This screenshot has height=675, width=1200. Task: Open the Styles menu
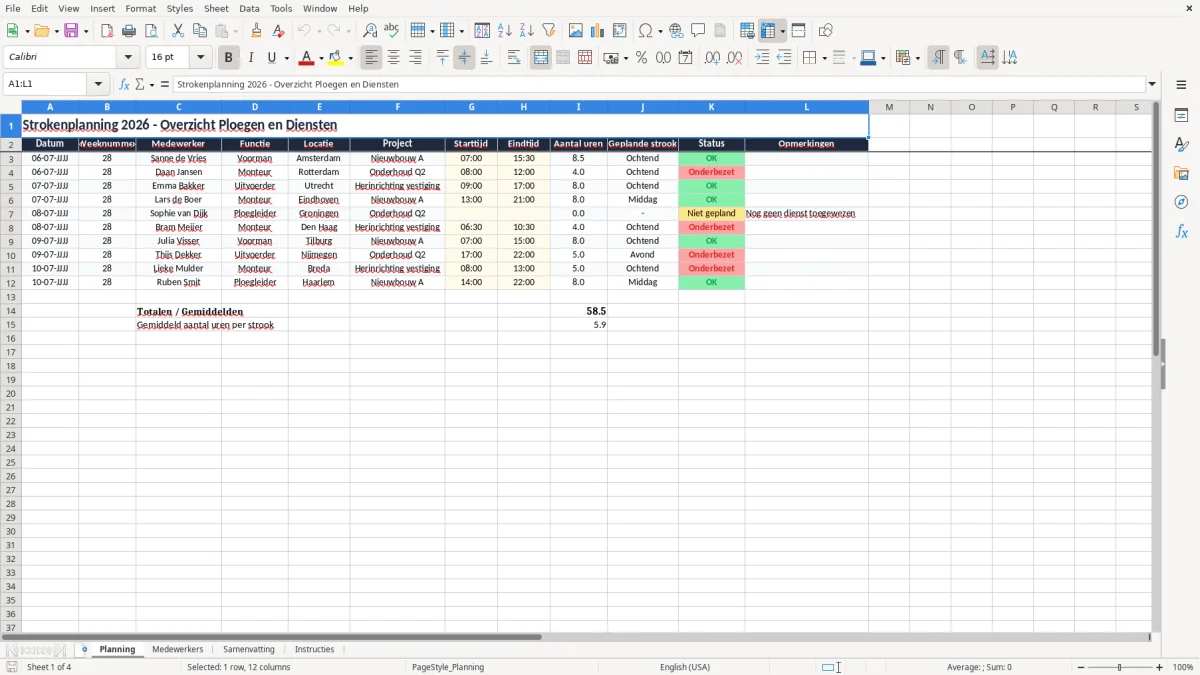[180, 8]
